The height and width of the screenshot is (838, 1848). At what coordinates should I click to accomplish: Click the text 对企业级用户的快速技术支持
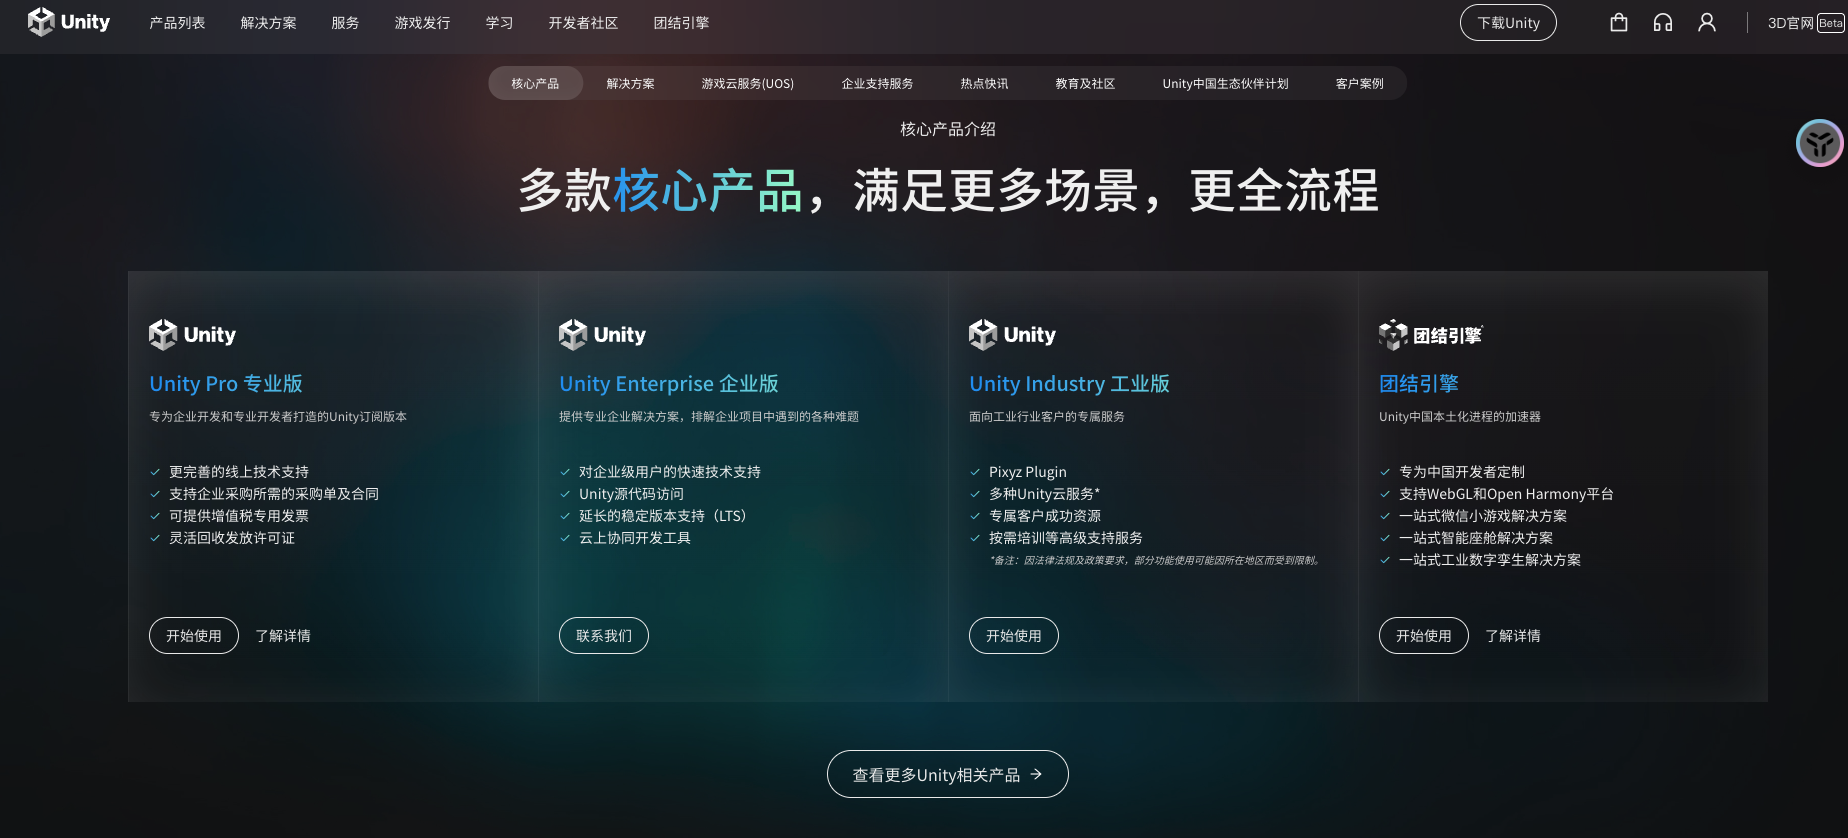tap(670, 472)
